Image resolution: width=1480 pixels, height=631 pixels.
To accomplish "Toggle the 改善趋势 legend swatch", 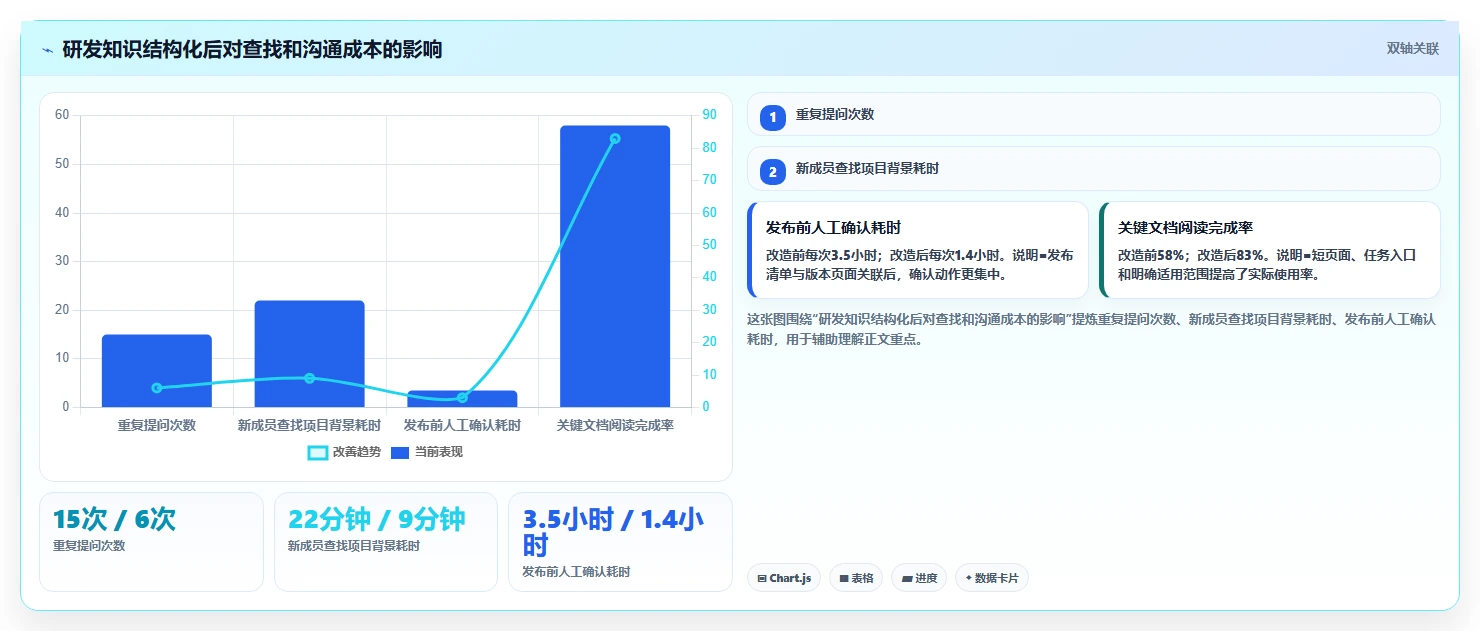I will (318, 452).
